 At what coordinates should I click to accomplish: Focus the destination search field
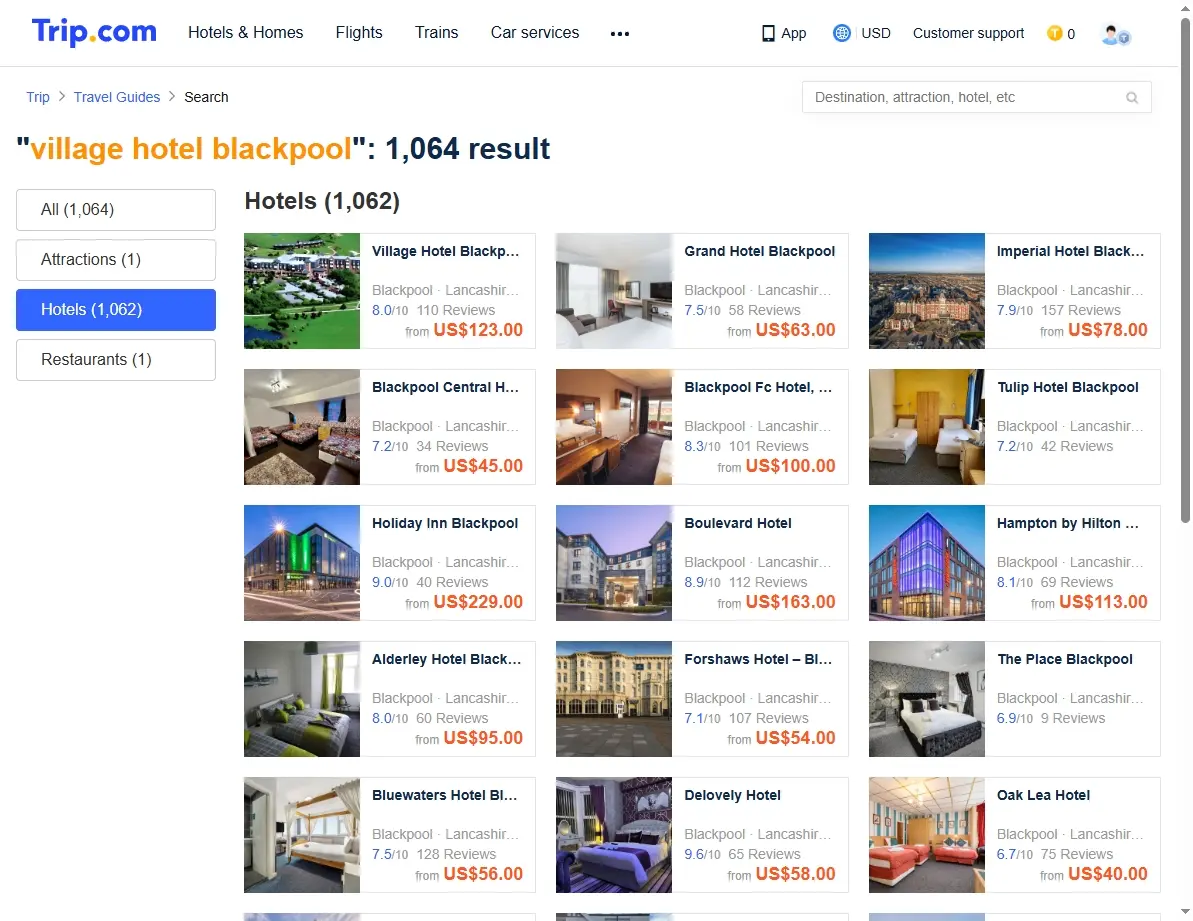point(976,97)
